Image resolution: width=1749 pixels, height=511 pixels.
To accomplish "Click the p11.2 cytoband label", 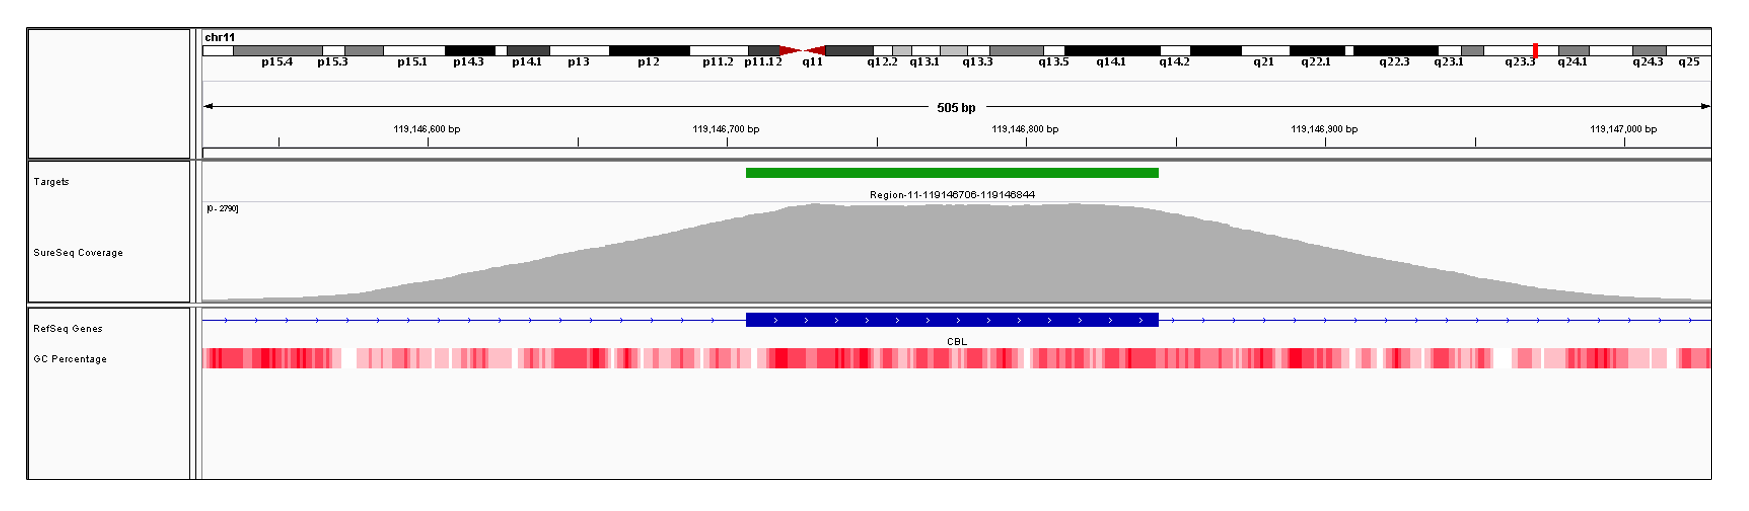I will (x=718, y=62).
